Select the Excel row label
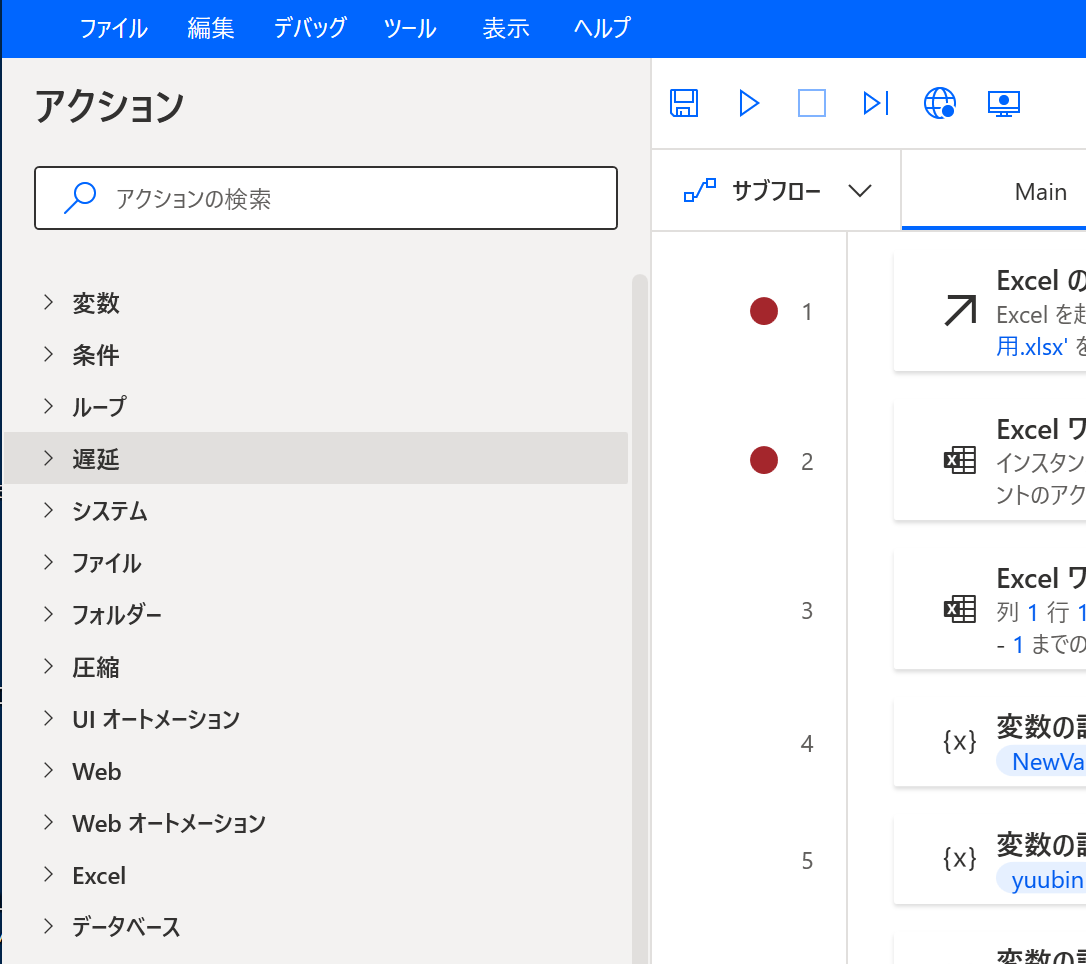The image size is (1086, 964). [x=99, y=875]
